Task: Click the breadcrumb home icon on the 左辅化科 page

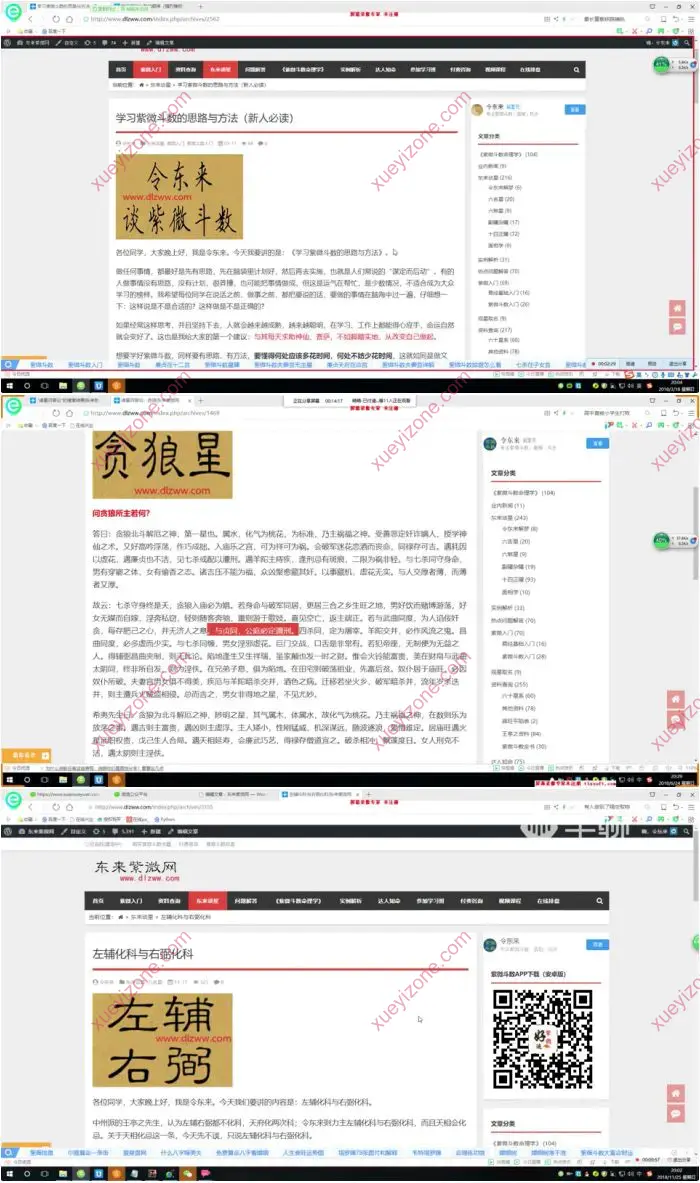Action: coord(121,917)
